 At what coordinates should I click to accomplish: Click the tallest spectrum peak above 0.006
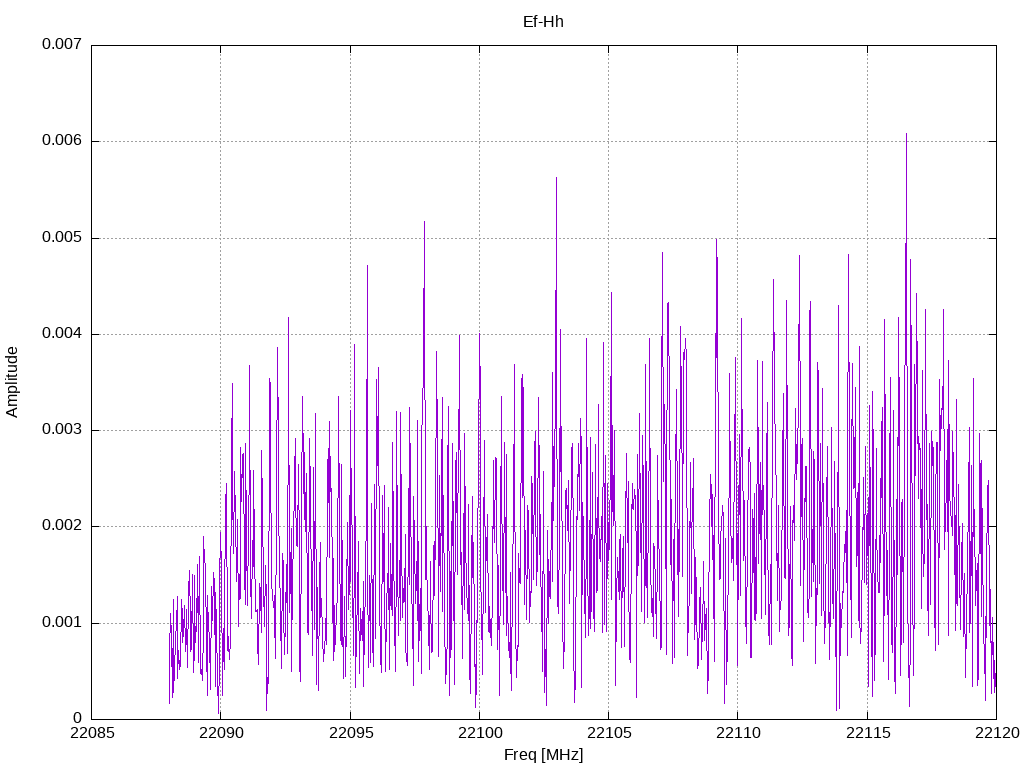[x=906, y=135]
